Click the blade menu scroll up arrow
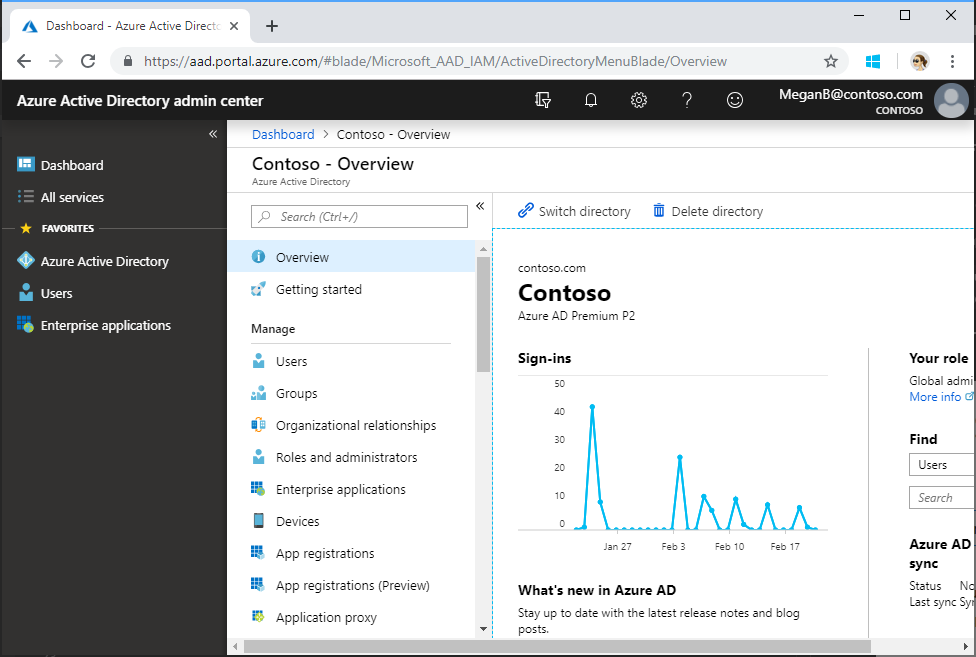This screenshot has height=657, width=976. click(483, 249)
